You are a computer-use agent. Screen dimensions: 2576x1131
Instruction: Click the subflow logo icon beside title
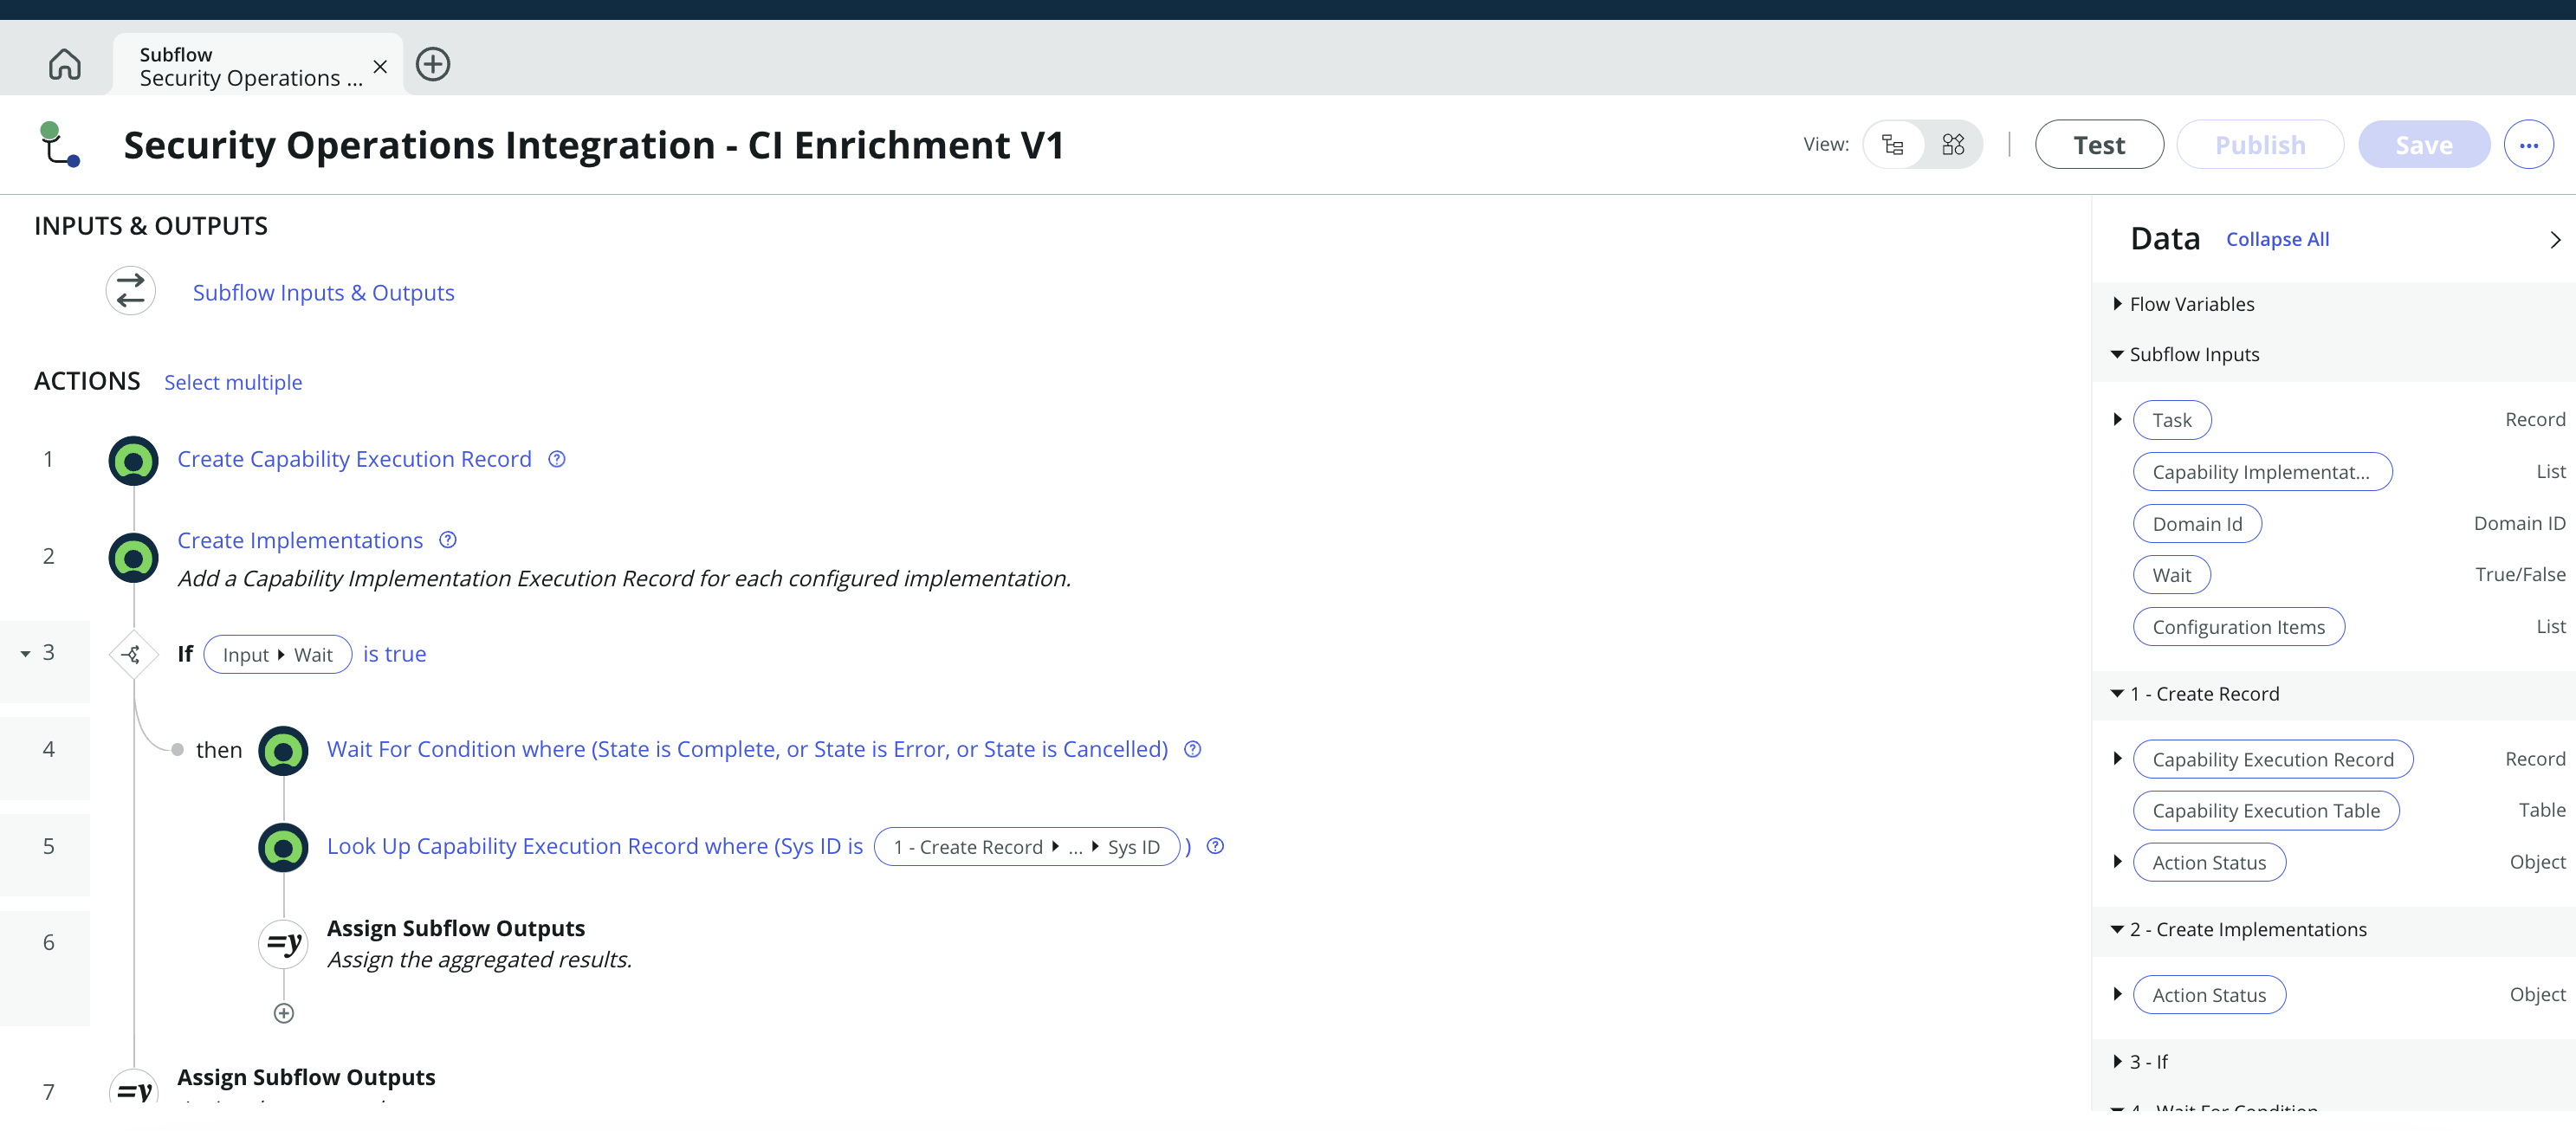60,145
